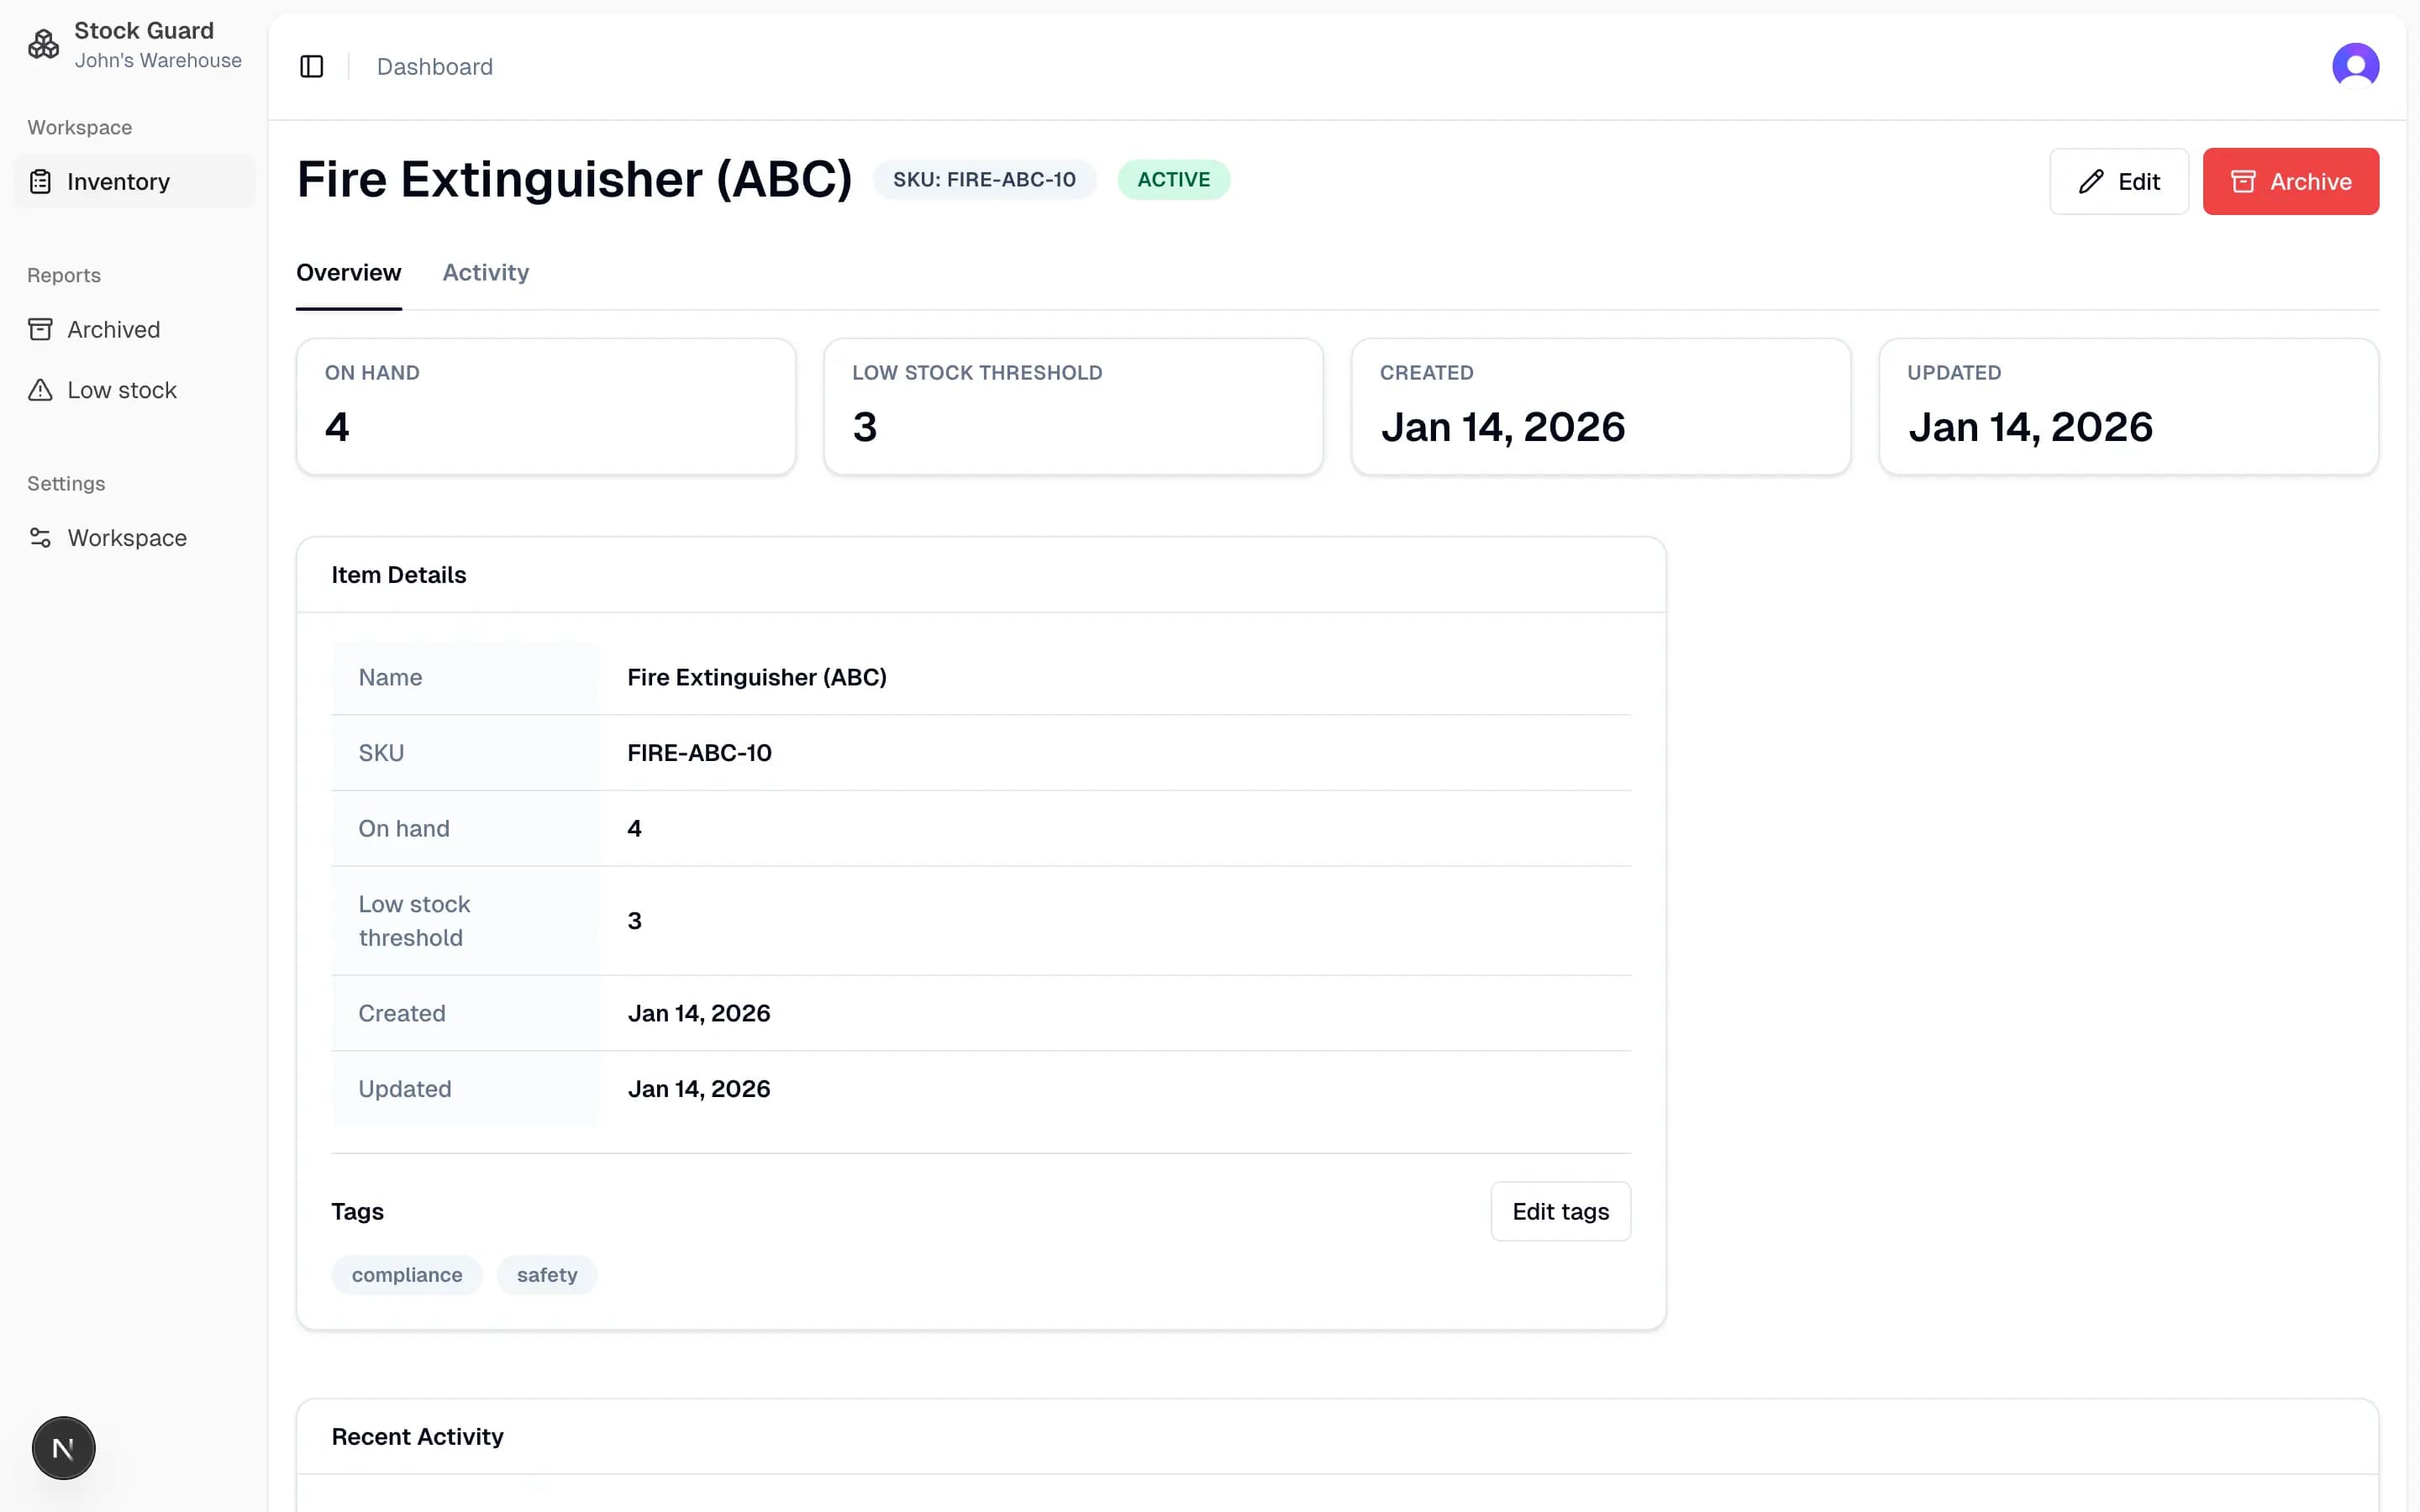Screen dimensions: 2420x1512
Task: Open the user avatar profile menu
Action: tap(2355, 66)
